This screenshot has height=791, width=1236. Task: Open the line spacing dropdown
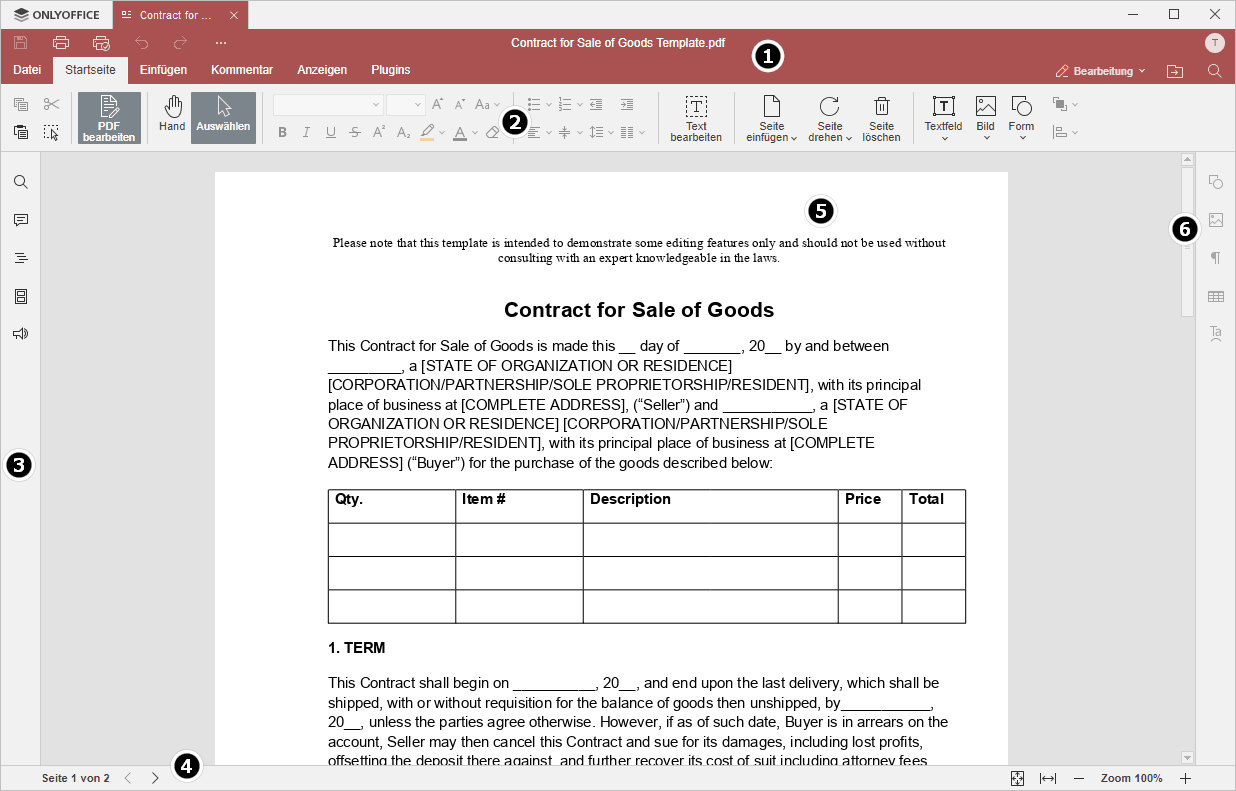tap(601, 132)
